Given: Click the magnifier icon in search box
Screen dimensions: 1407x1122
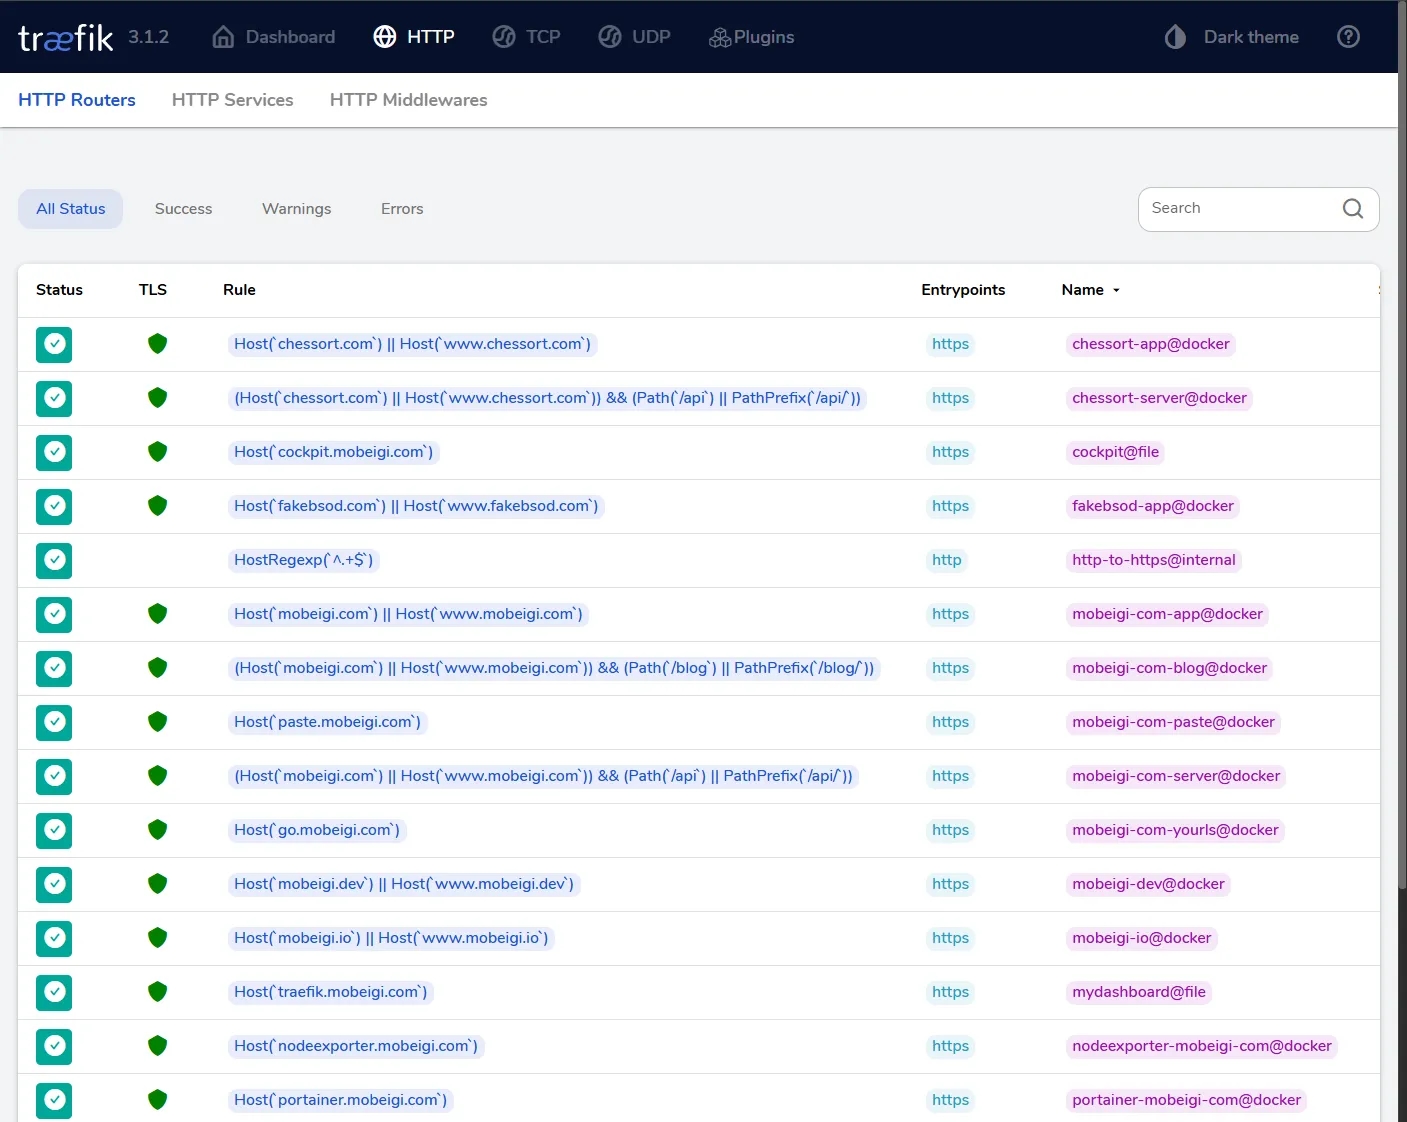Looking at the screenshot, I should [1352, 208].
